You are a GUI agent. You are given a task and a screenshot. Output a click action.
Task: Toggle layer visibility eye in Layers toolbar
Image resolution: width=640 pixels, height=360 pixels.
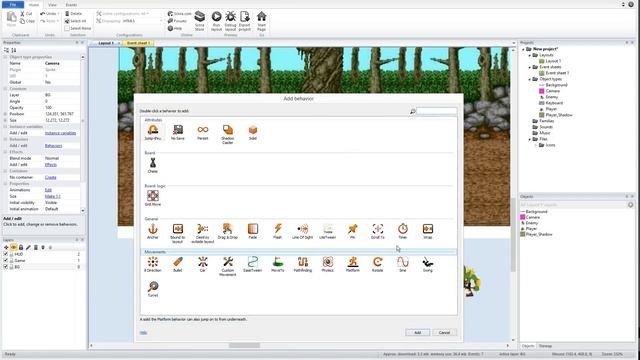(13, 247)
